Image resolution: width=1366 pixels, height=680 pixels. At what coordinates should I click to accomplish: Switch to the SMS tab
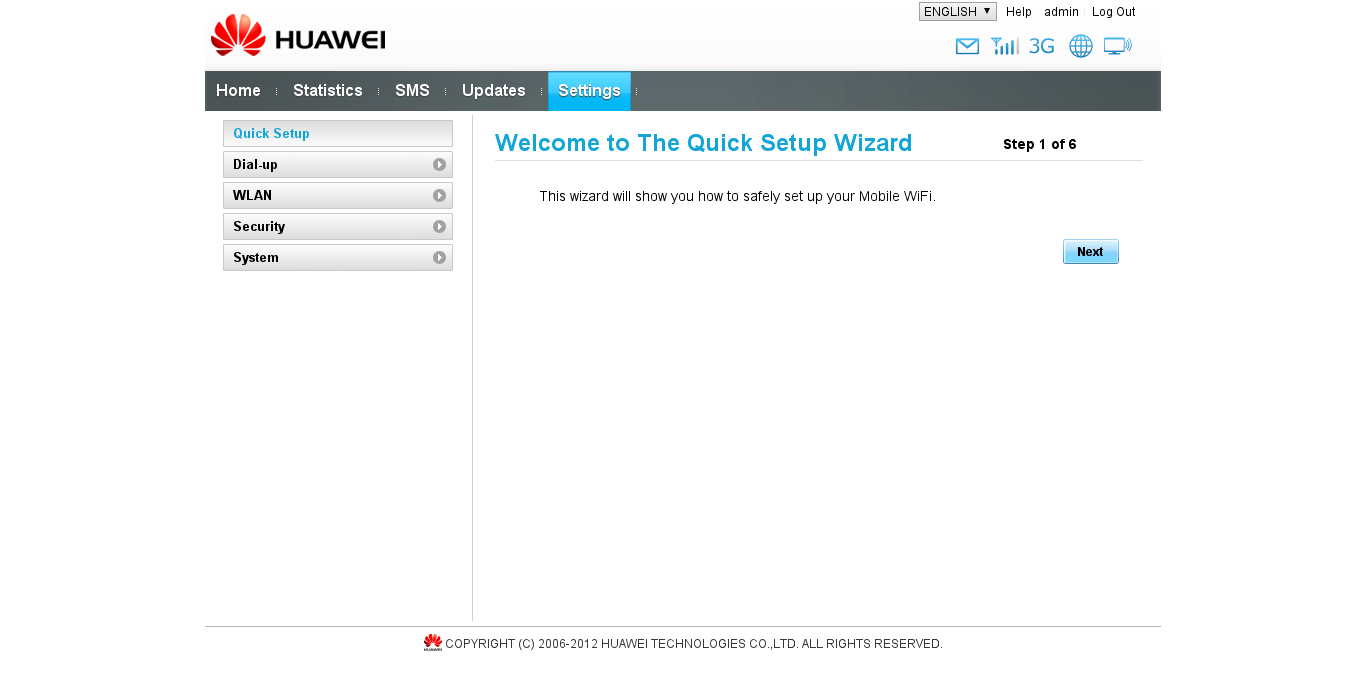coord(412,91)
